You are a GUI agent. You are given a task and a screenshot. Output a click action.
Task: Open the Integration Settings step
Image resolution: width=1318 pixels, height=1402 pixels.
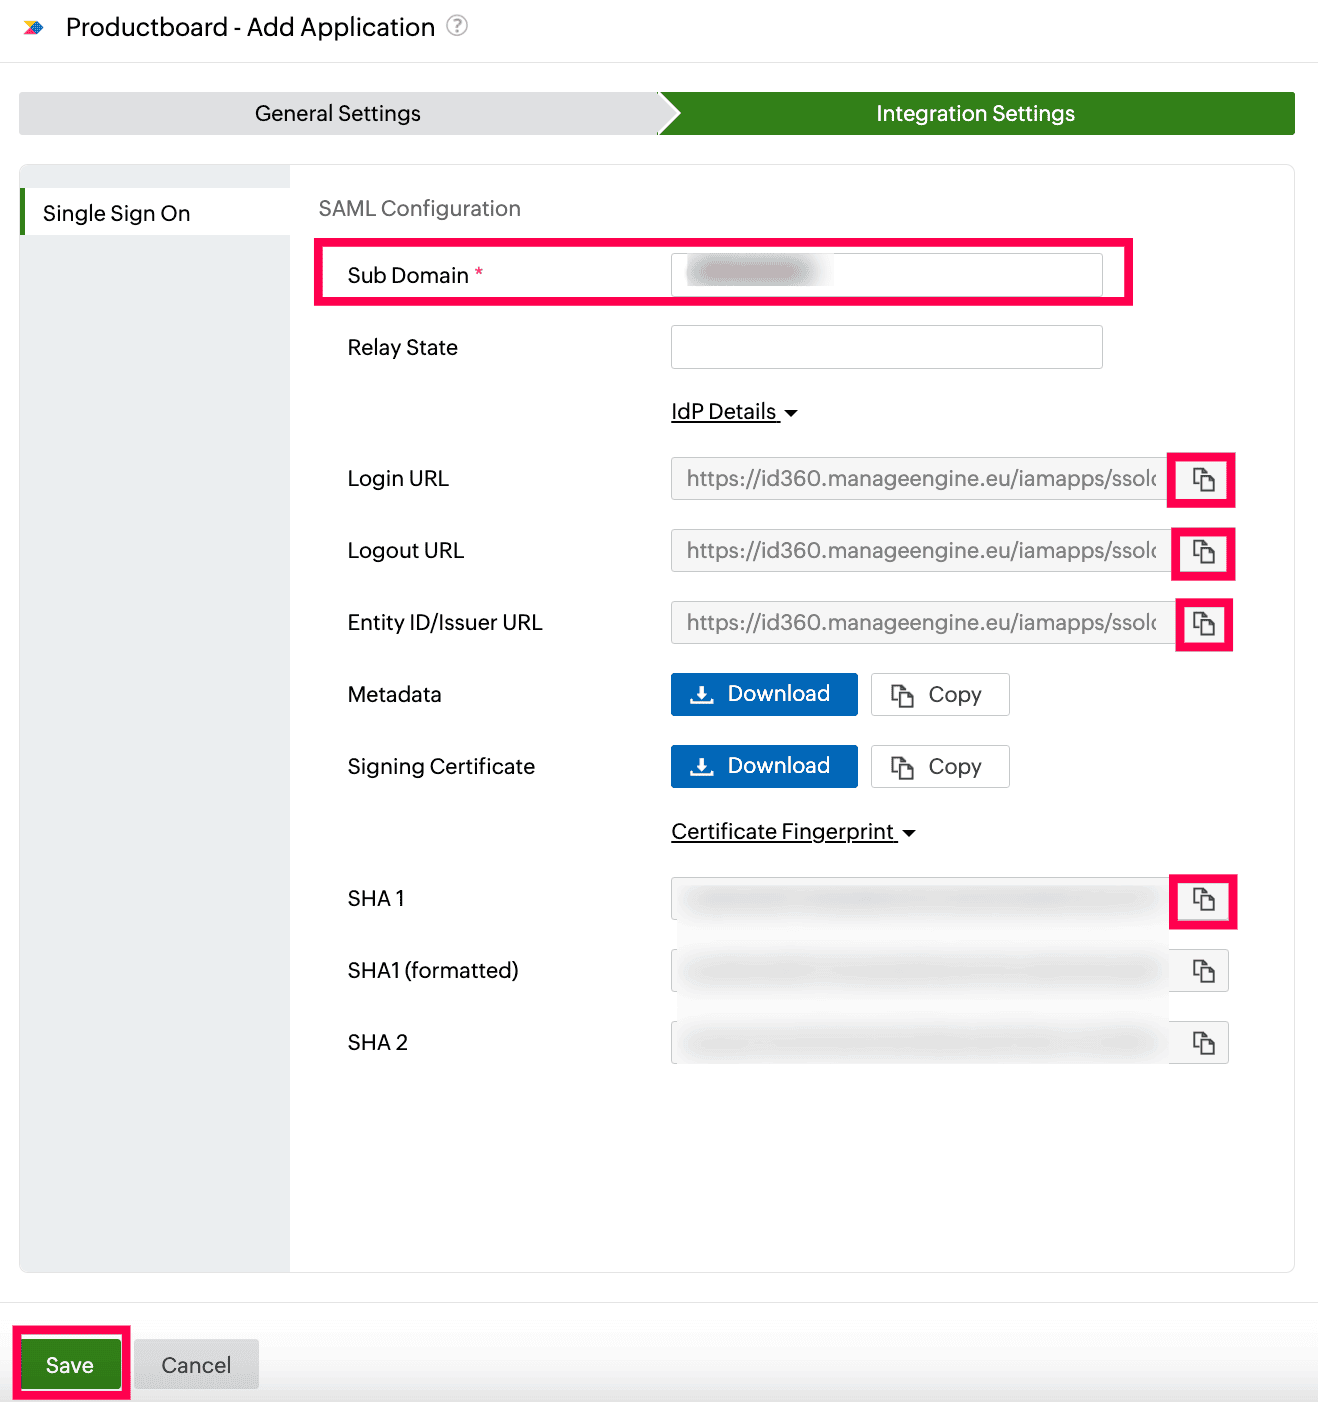click(x=976, y=113)
